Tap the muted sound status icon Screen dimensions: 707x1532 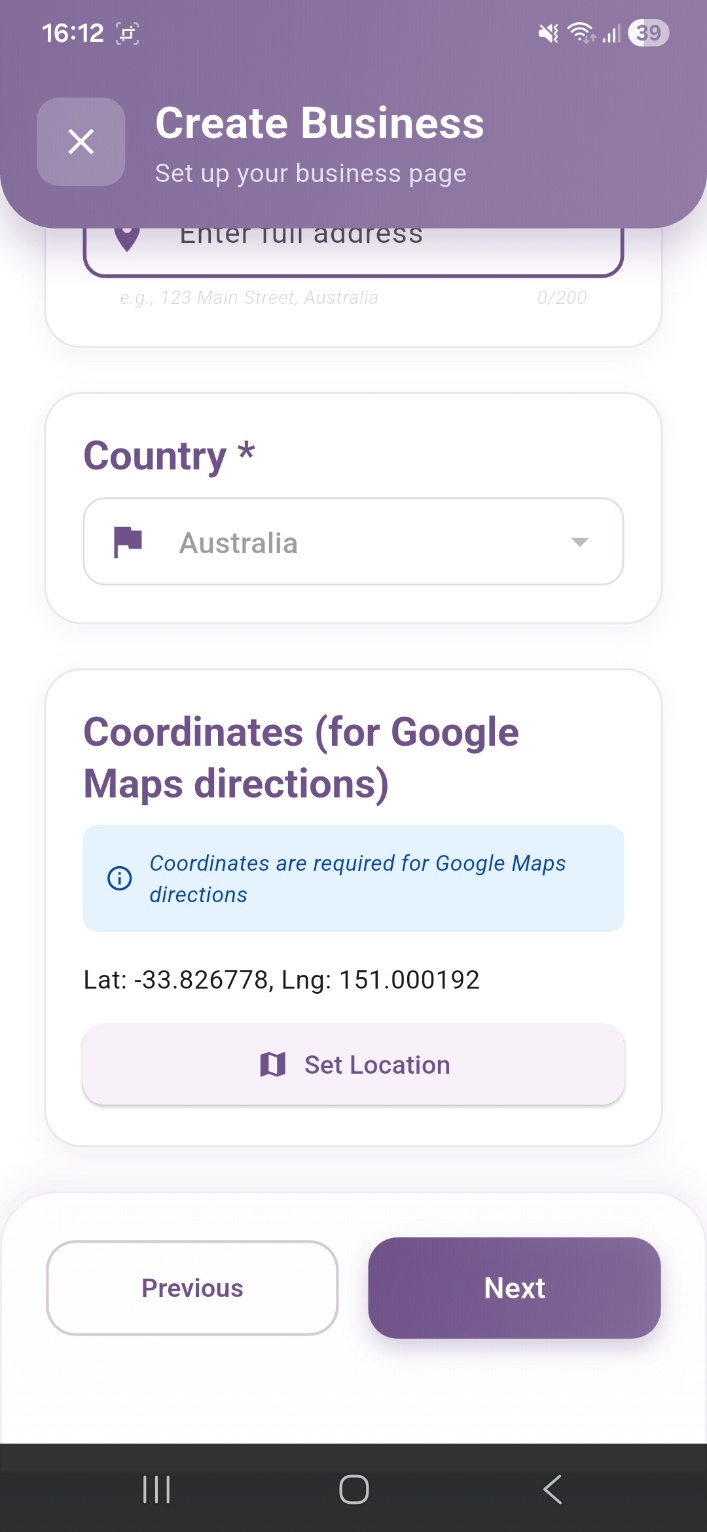coord(548,33)
